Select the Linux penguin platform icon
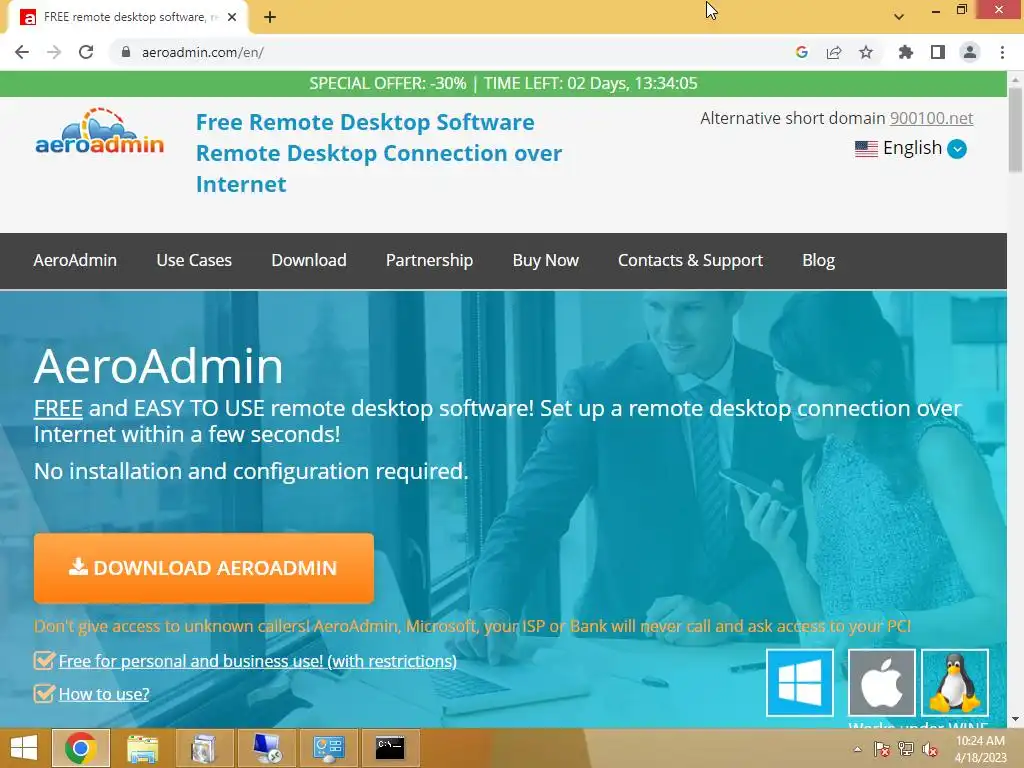This screenshot has height=768, width=1024. 955,682
